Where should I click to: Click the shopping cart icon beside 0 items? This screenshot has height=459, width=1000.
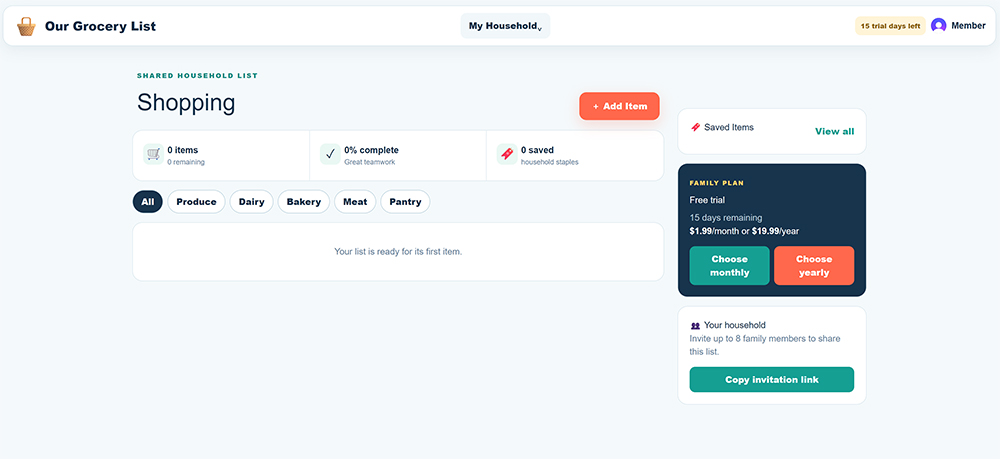click(x=153, y=154)
